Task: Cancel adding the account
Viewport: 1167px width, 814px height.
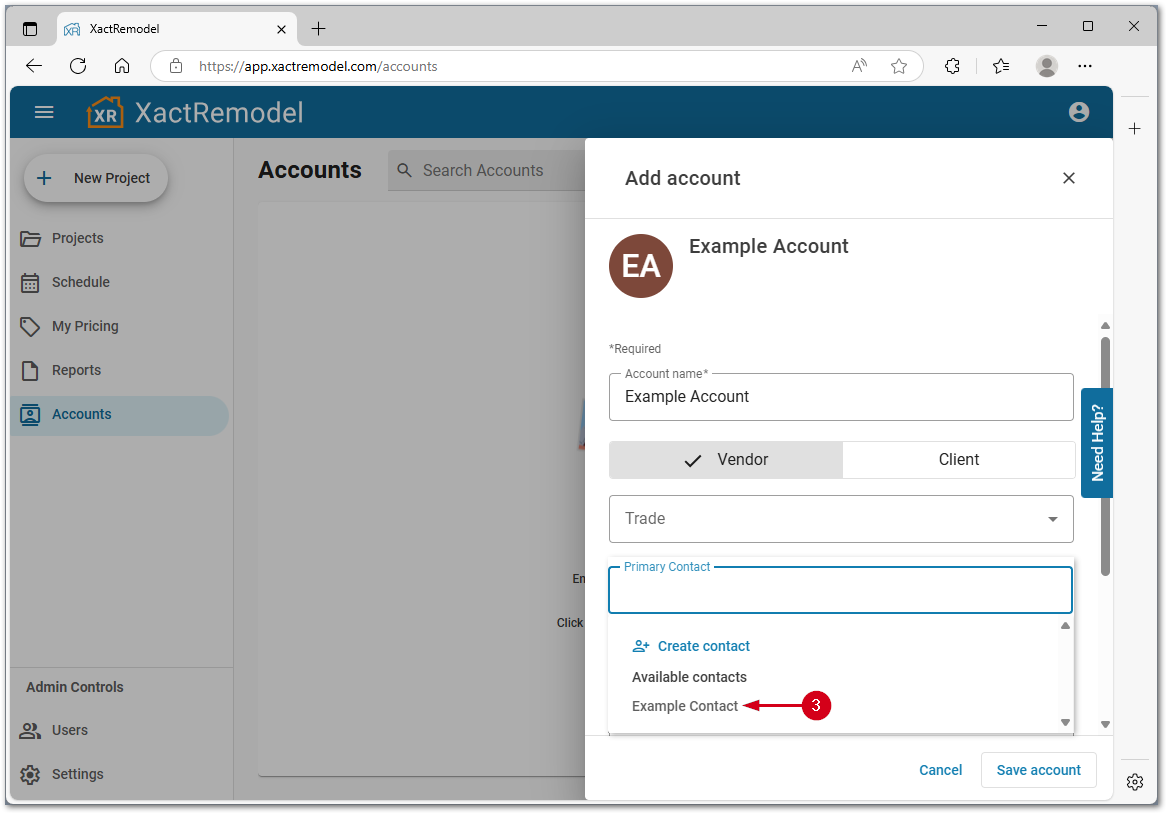Action: (940, 770)
